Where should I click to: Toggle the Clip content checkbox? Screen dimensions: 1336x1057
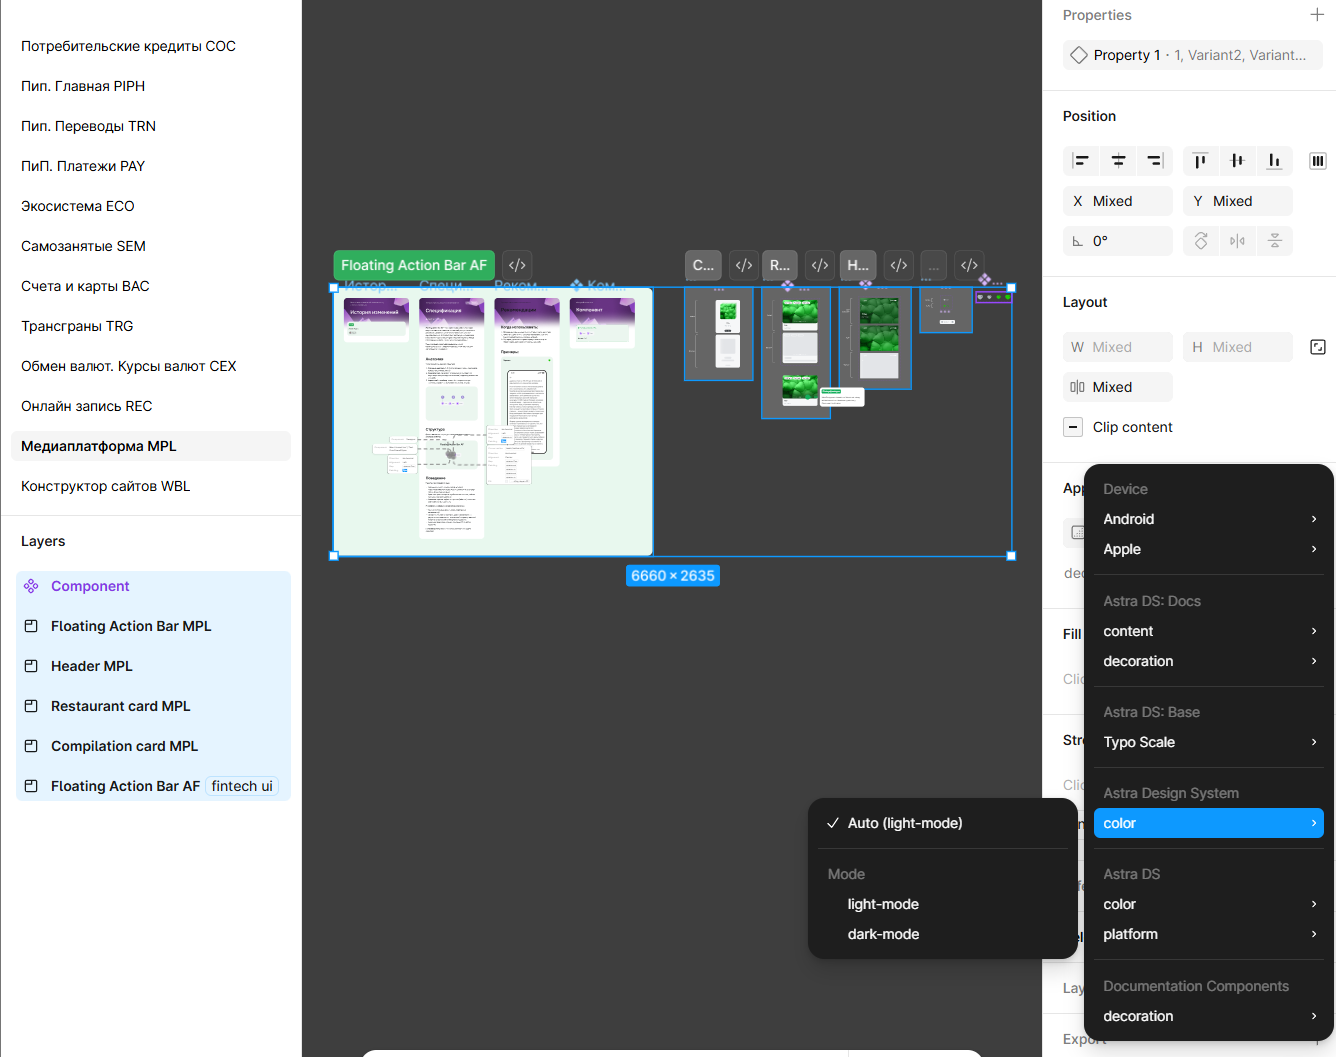click(x=1073, y=427)
